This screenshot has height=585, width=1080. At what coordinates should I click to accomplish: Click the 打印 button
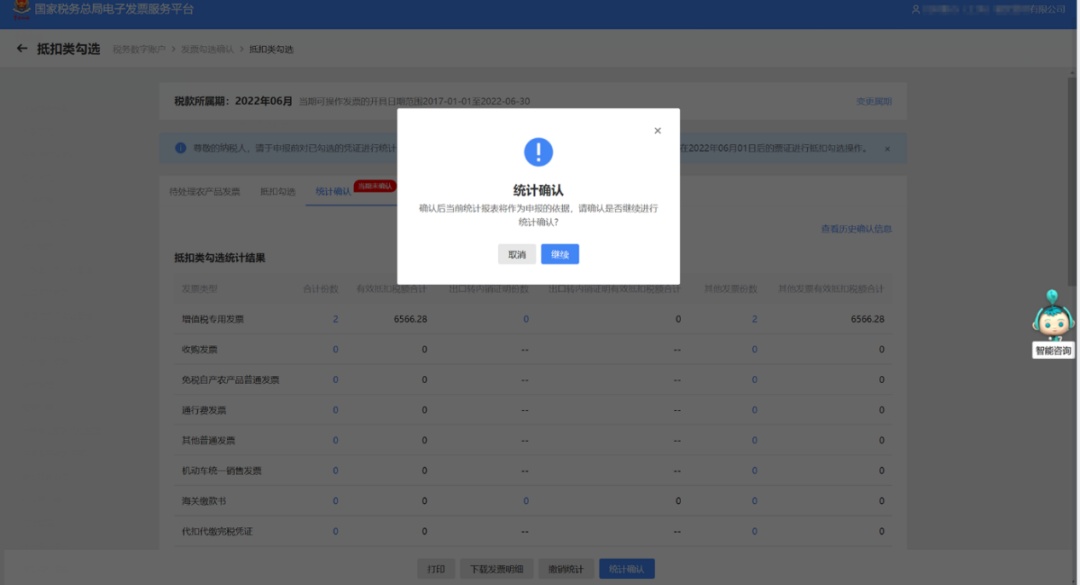[x=436, y=569]
